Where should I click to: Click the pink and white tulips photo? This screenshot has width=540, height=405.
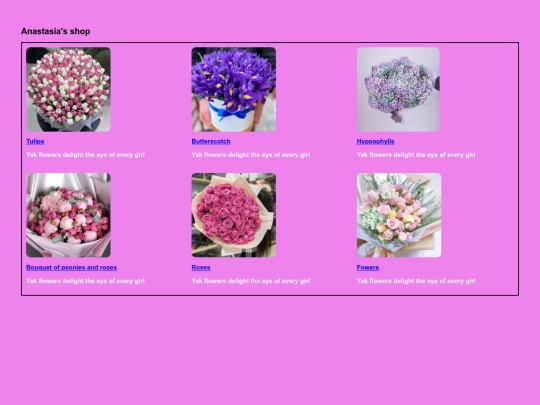68,90
